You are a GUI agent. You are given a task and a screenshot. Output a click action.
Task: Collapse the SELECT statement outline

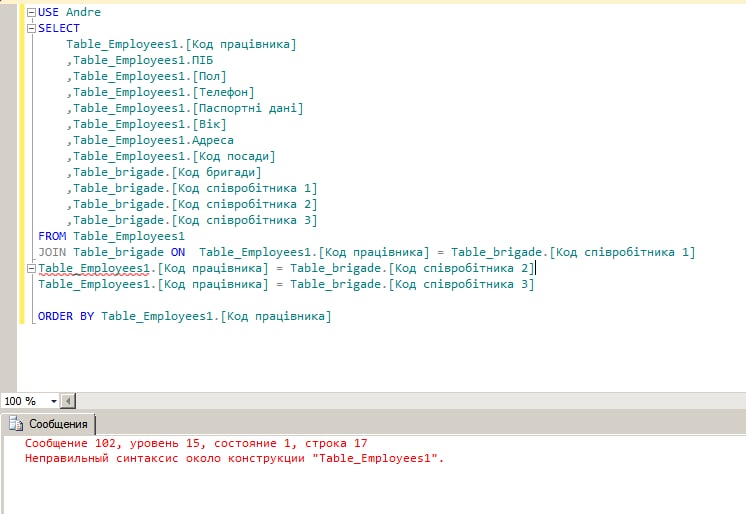tap(31, 29)
